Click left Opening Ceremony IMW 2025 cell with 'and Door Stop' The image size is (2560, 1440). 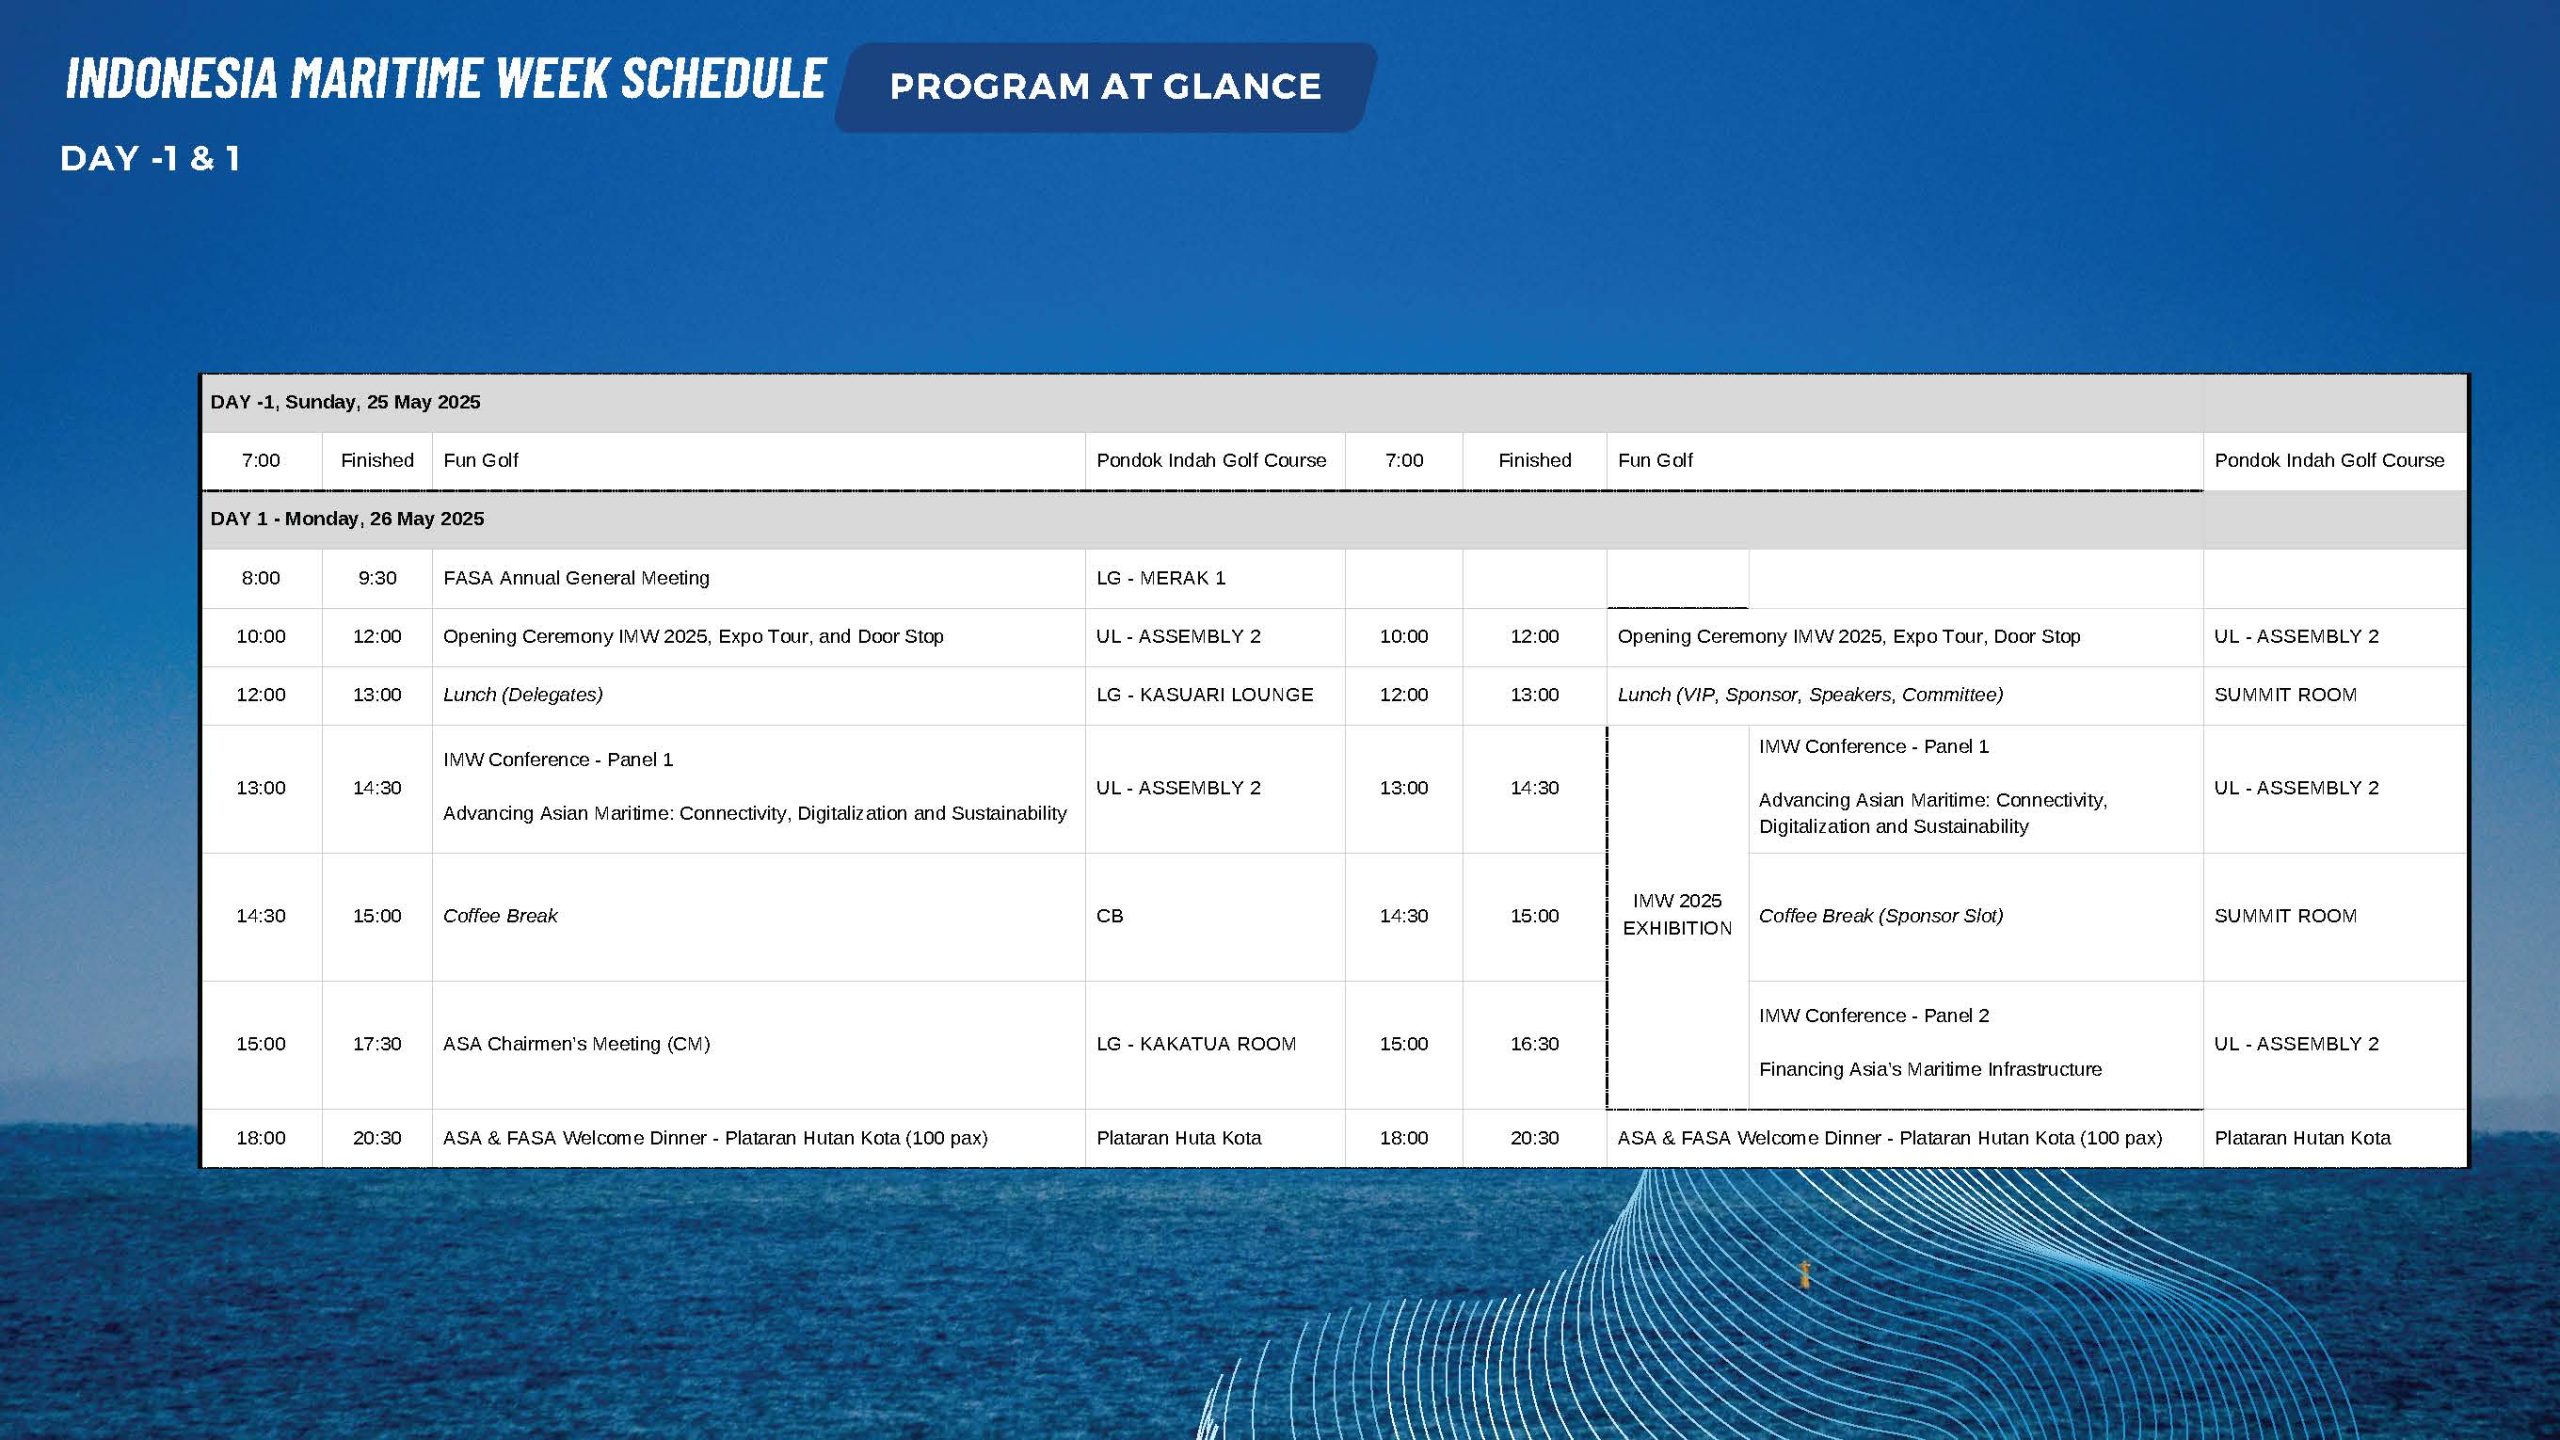(758, 637)
